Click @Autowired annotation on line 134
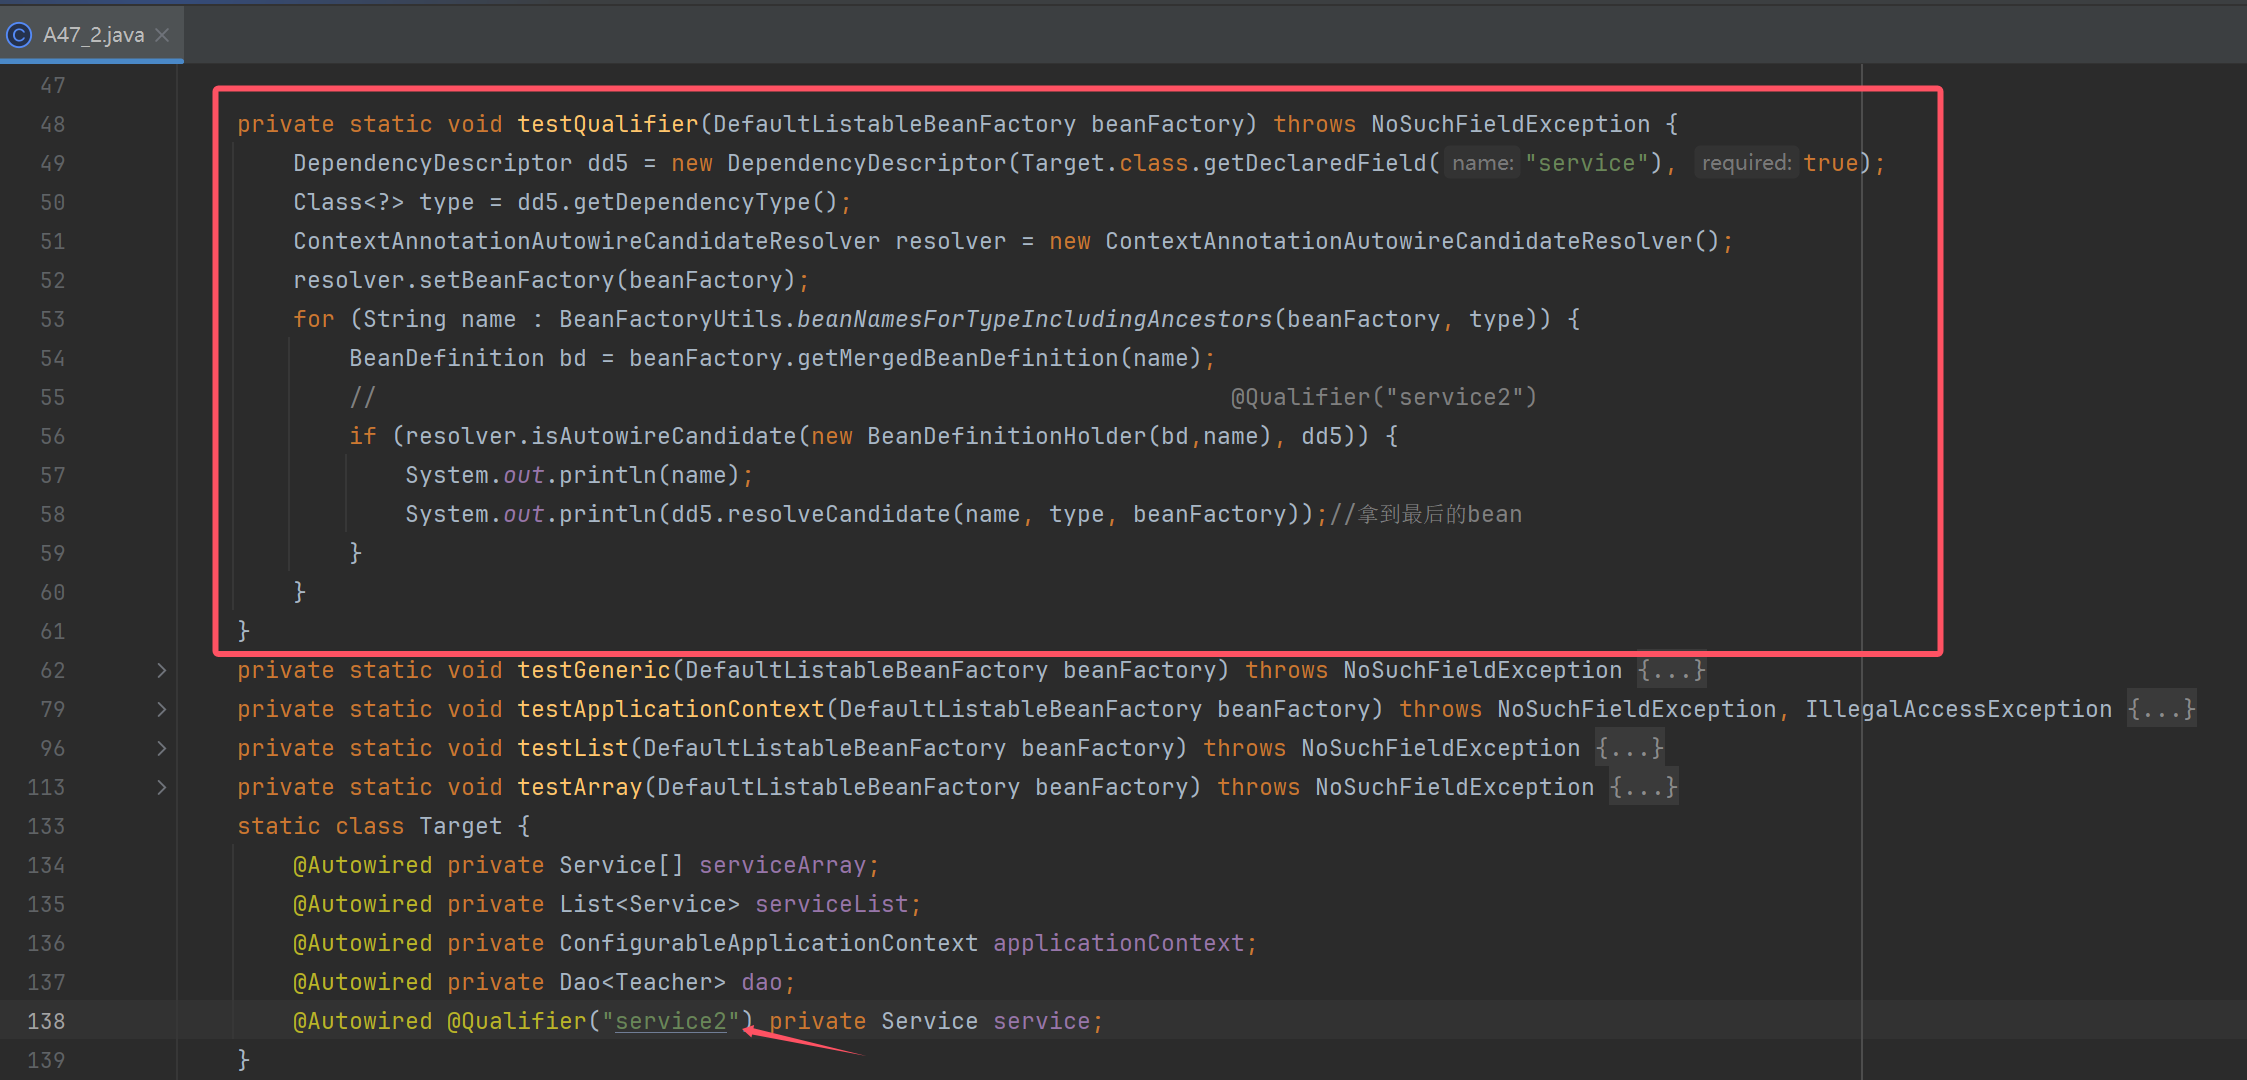2247x1080 pixels. tap(363, 865)
